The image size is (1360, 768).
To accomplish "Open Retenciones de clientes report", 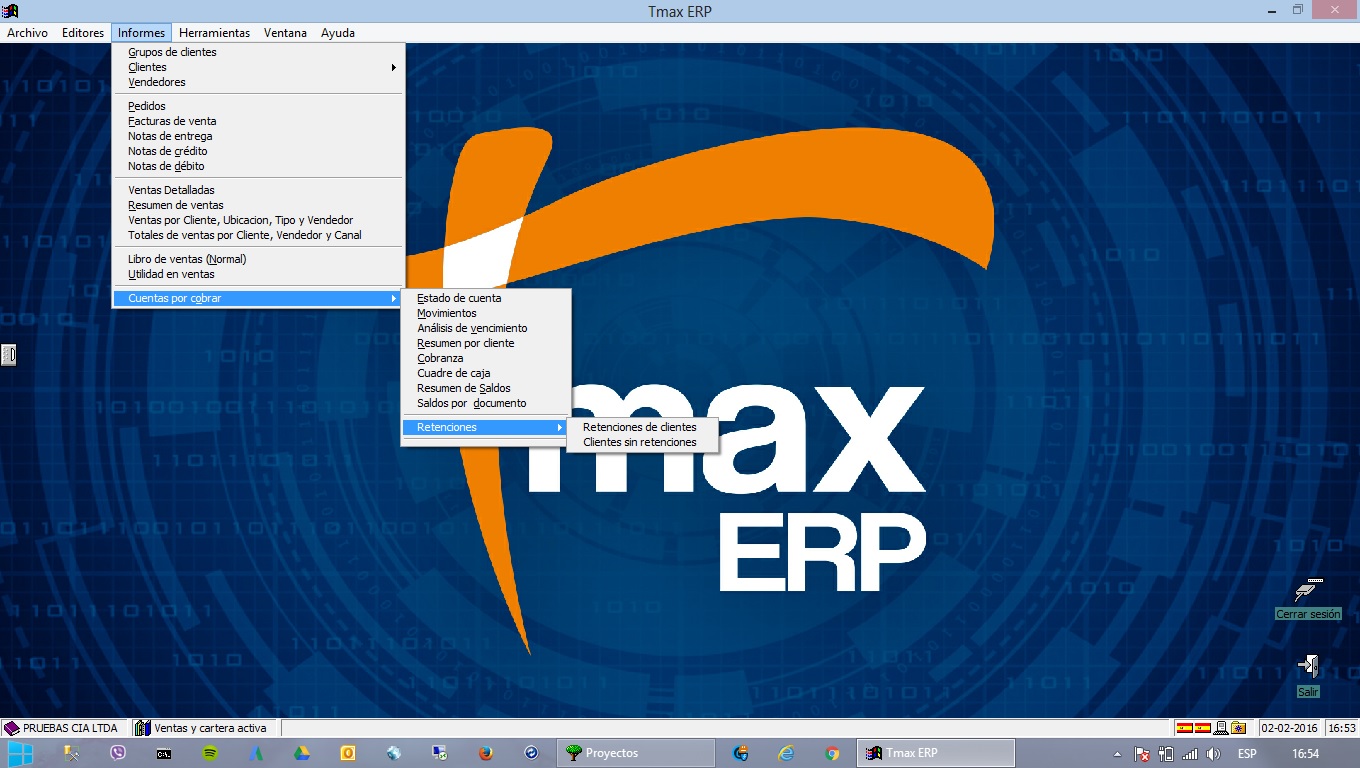I will (x=643, y=427).
